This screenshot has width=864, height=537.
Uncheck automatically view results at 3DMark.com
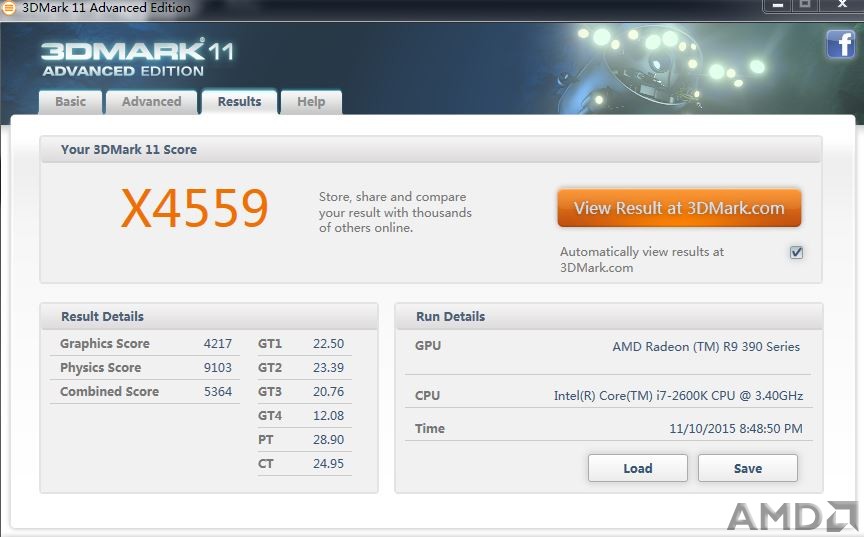click(796, 252)
